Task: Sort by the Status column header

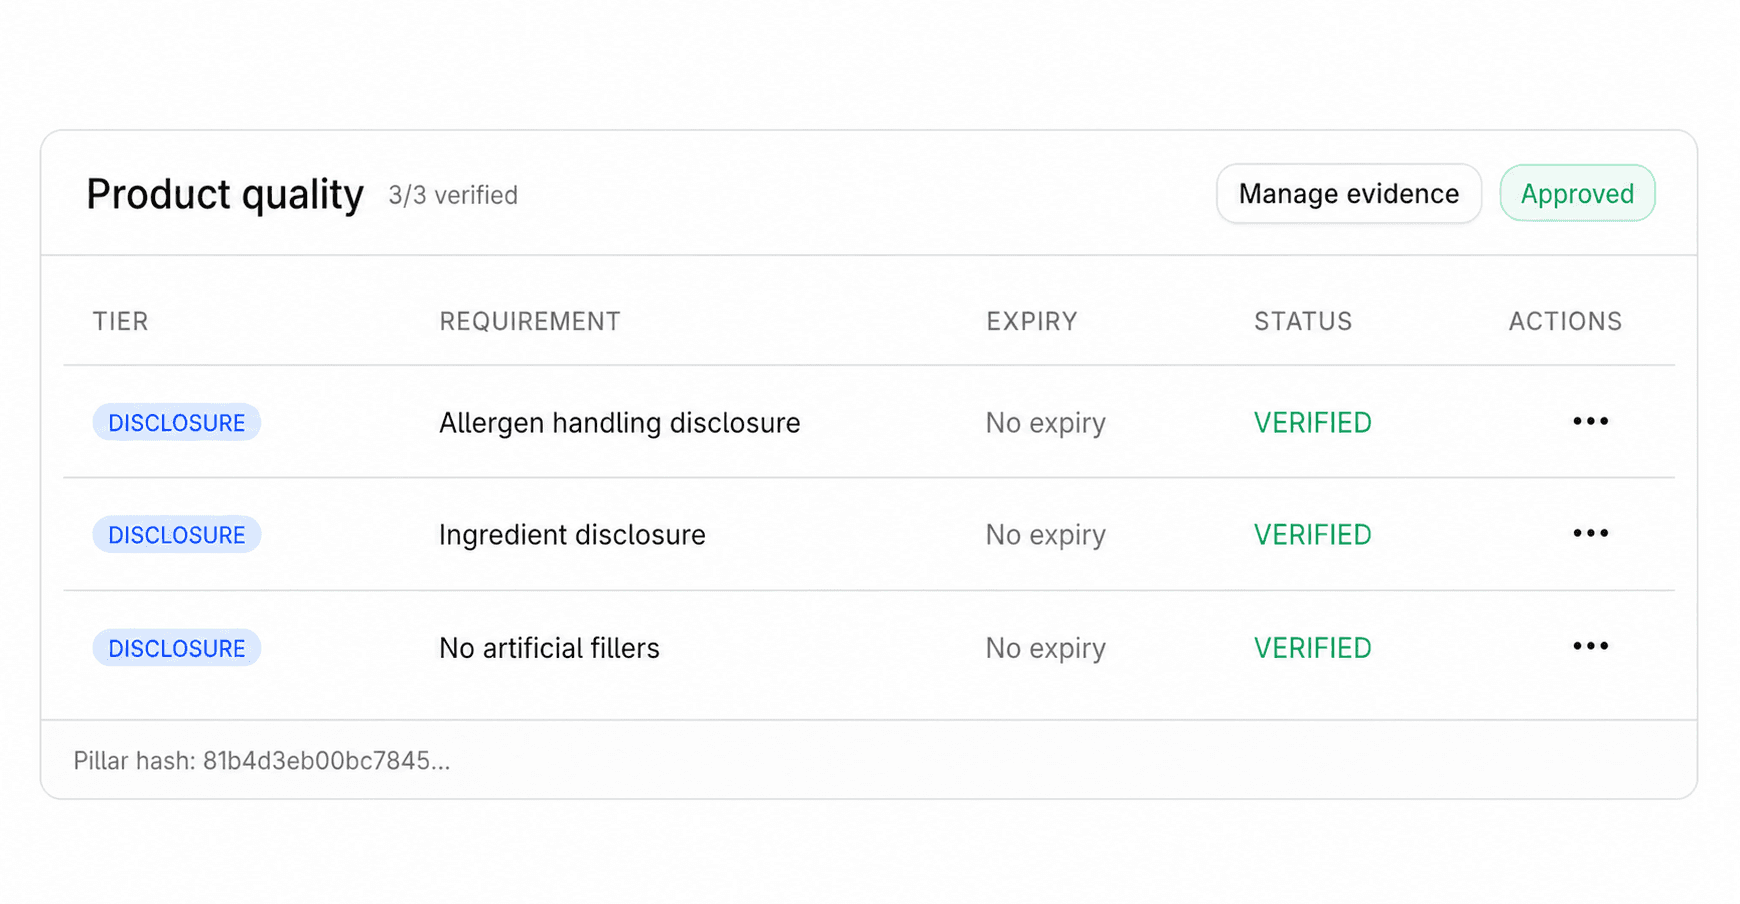Action: 1303,321
